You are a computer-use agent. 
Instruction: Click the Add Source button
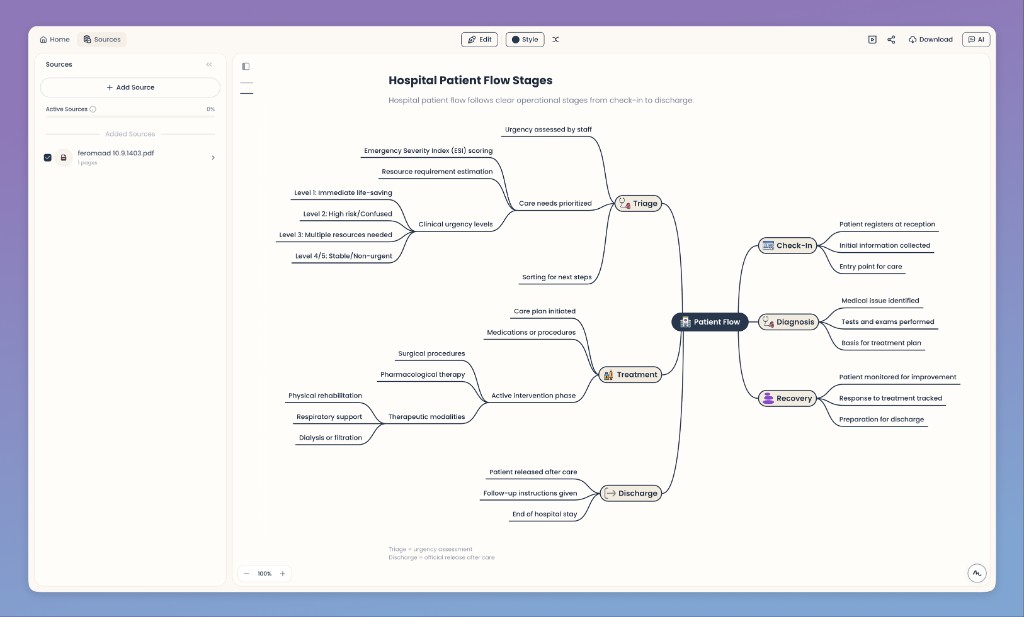point(130,87)
